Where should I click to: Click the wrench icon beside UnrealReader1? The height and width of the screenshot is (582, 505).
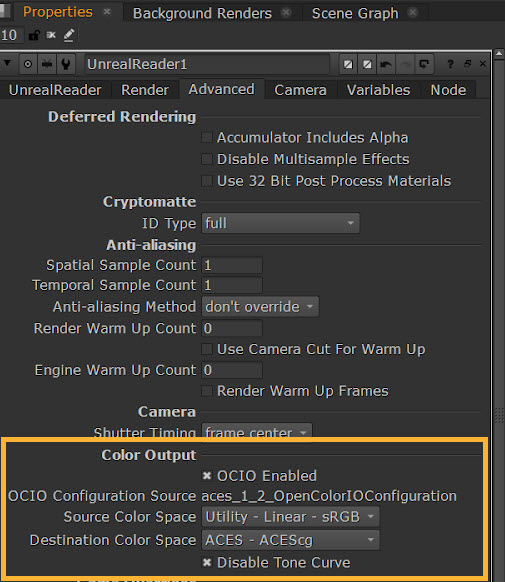(x=66, y=64)
